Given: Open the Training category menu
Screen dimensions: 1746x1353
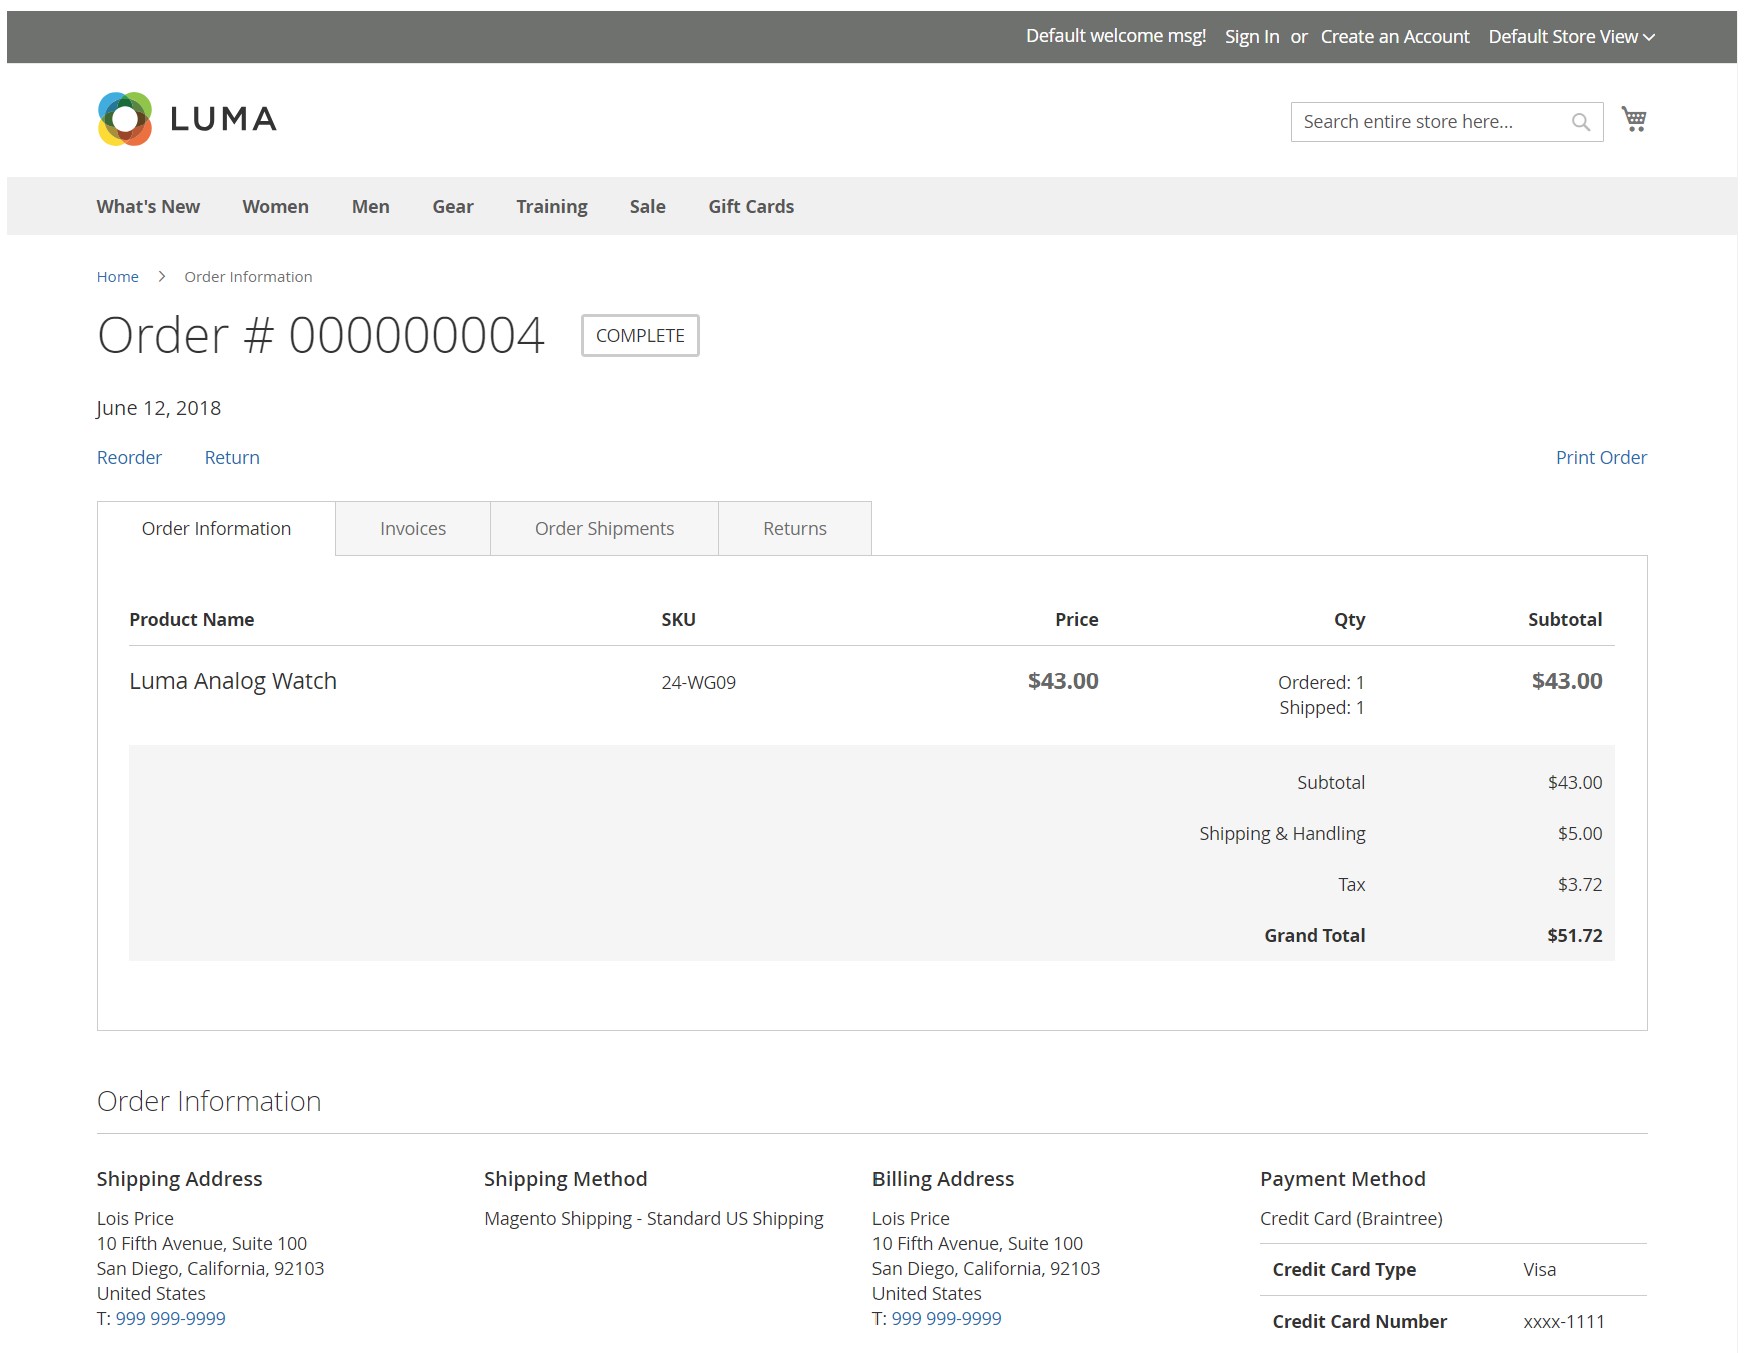Looking at the screenshot, I should 551,206.
